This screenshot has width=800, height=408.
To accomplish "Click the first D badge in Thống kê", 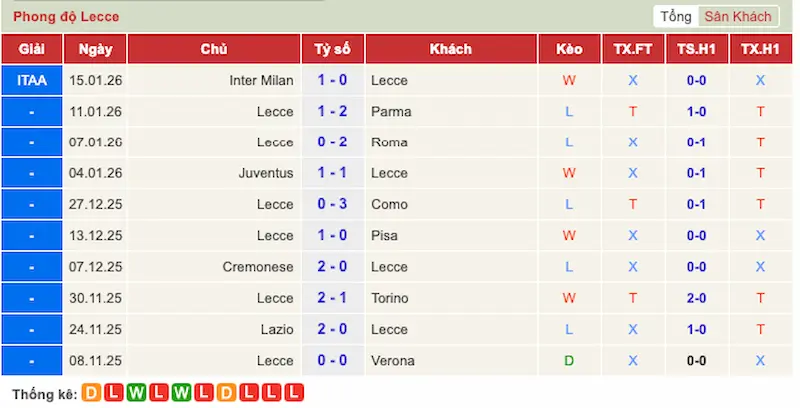I will [x=91, y=394].
